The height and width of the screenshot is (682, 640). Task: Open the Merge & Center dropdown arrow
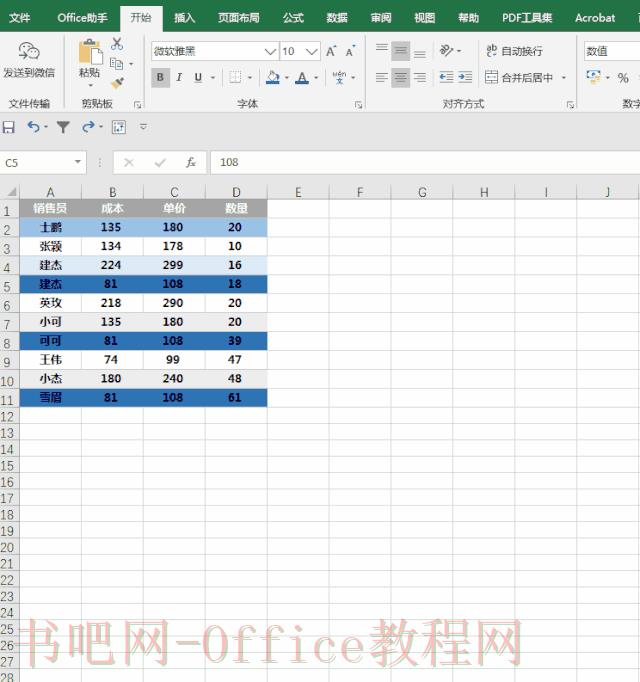tap(564, 78)
